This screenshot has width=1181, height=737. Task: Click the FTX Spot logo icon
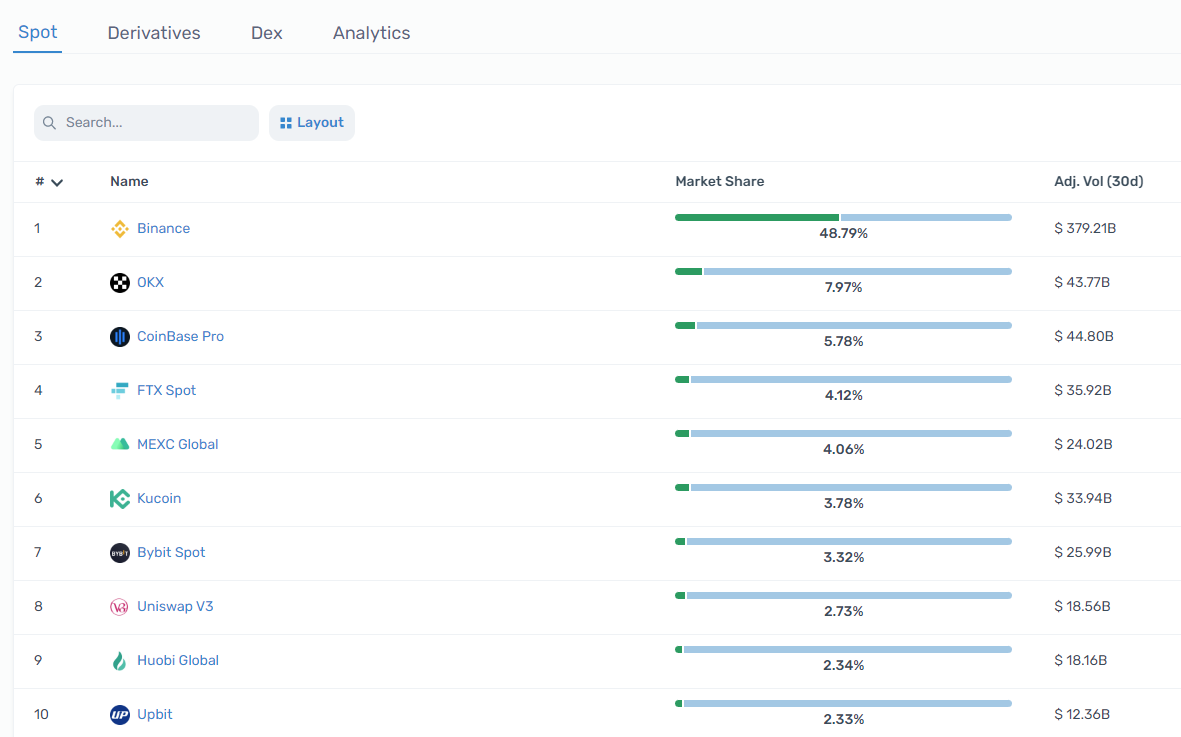coord(120,391)
